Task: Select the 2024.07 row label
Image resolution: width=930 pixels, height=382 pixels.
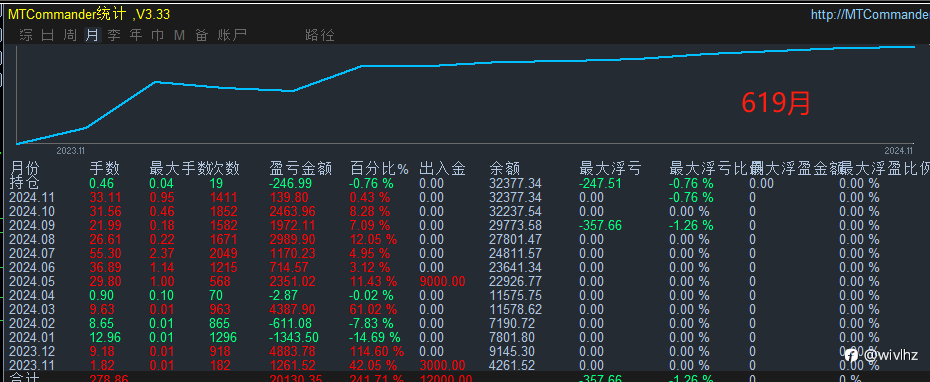Action: (x=32, y=253)
